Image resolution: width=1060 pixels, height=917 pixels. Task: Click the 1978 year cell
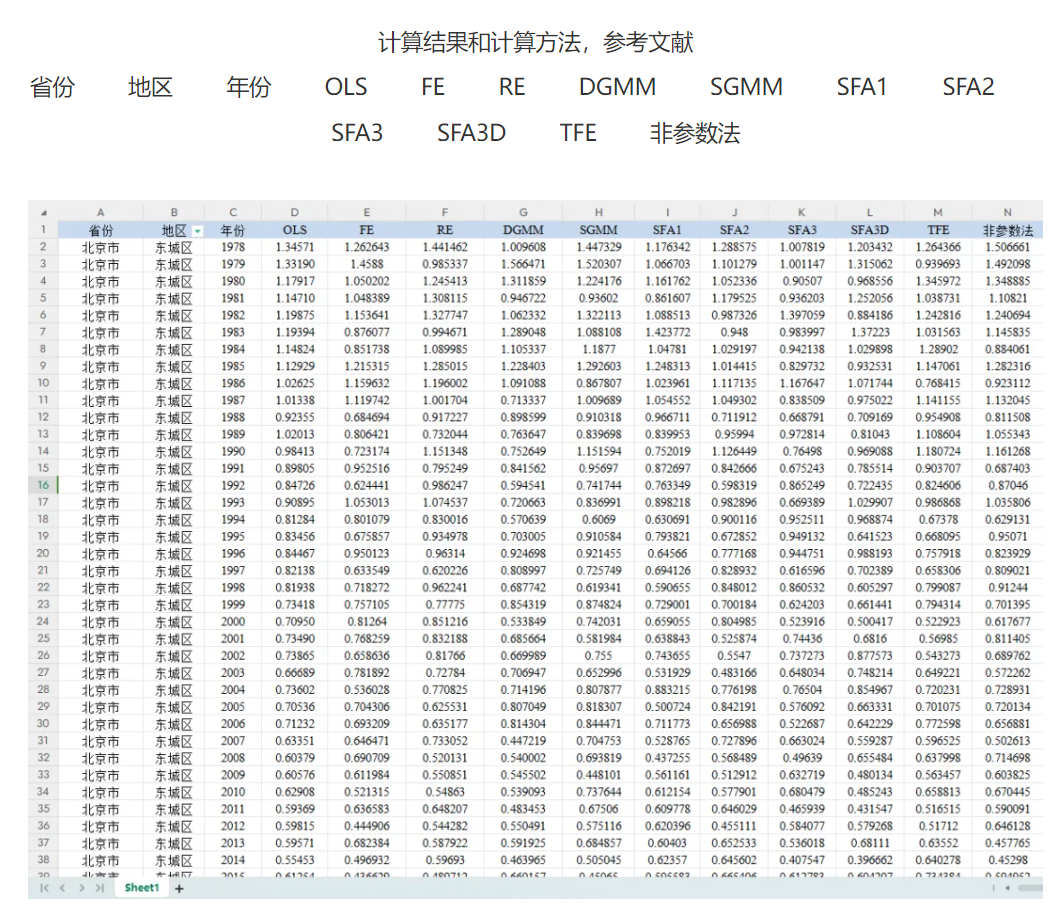[233, 247]
